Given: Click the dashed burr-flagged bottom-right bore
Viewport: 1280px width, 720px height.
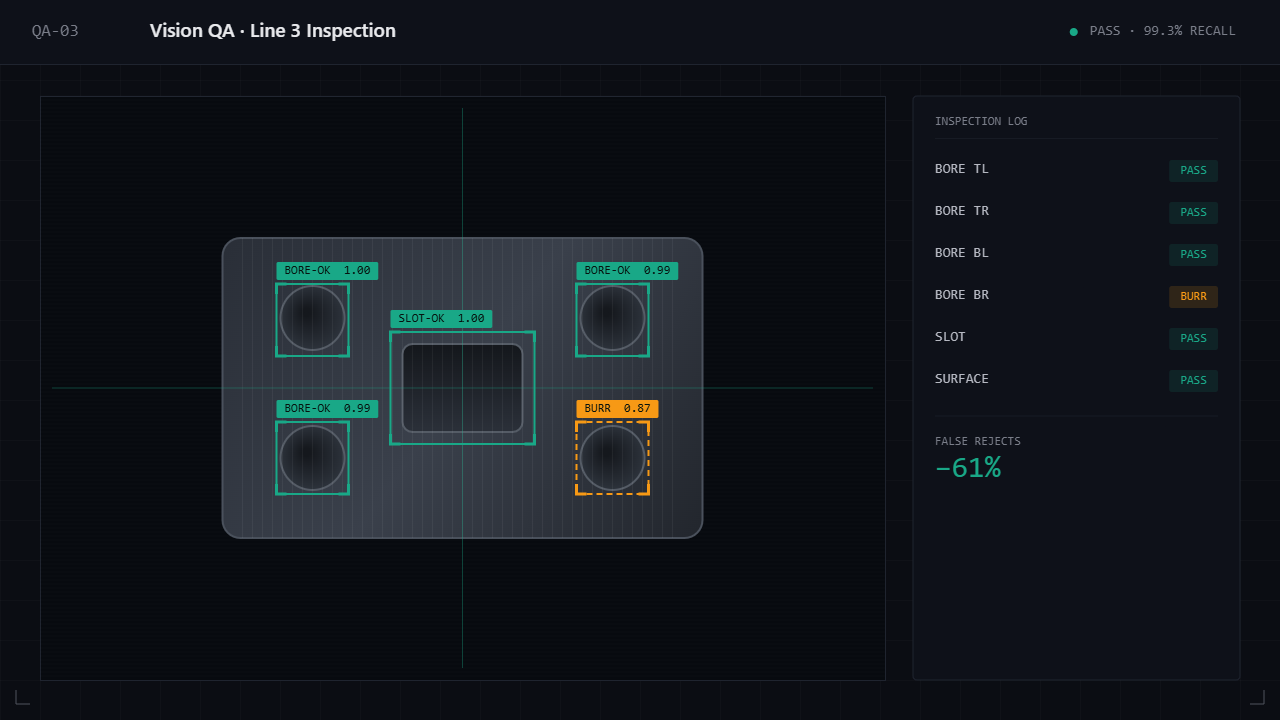Looking at the screenshot, I should click(x=612, y=458).
